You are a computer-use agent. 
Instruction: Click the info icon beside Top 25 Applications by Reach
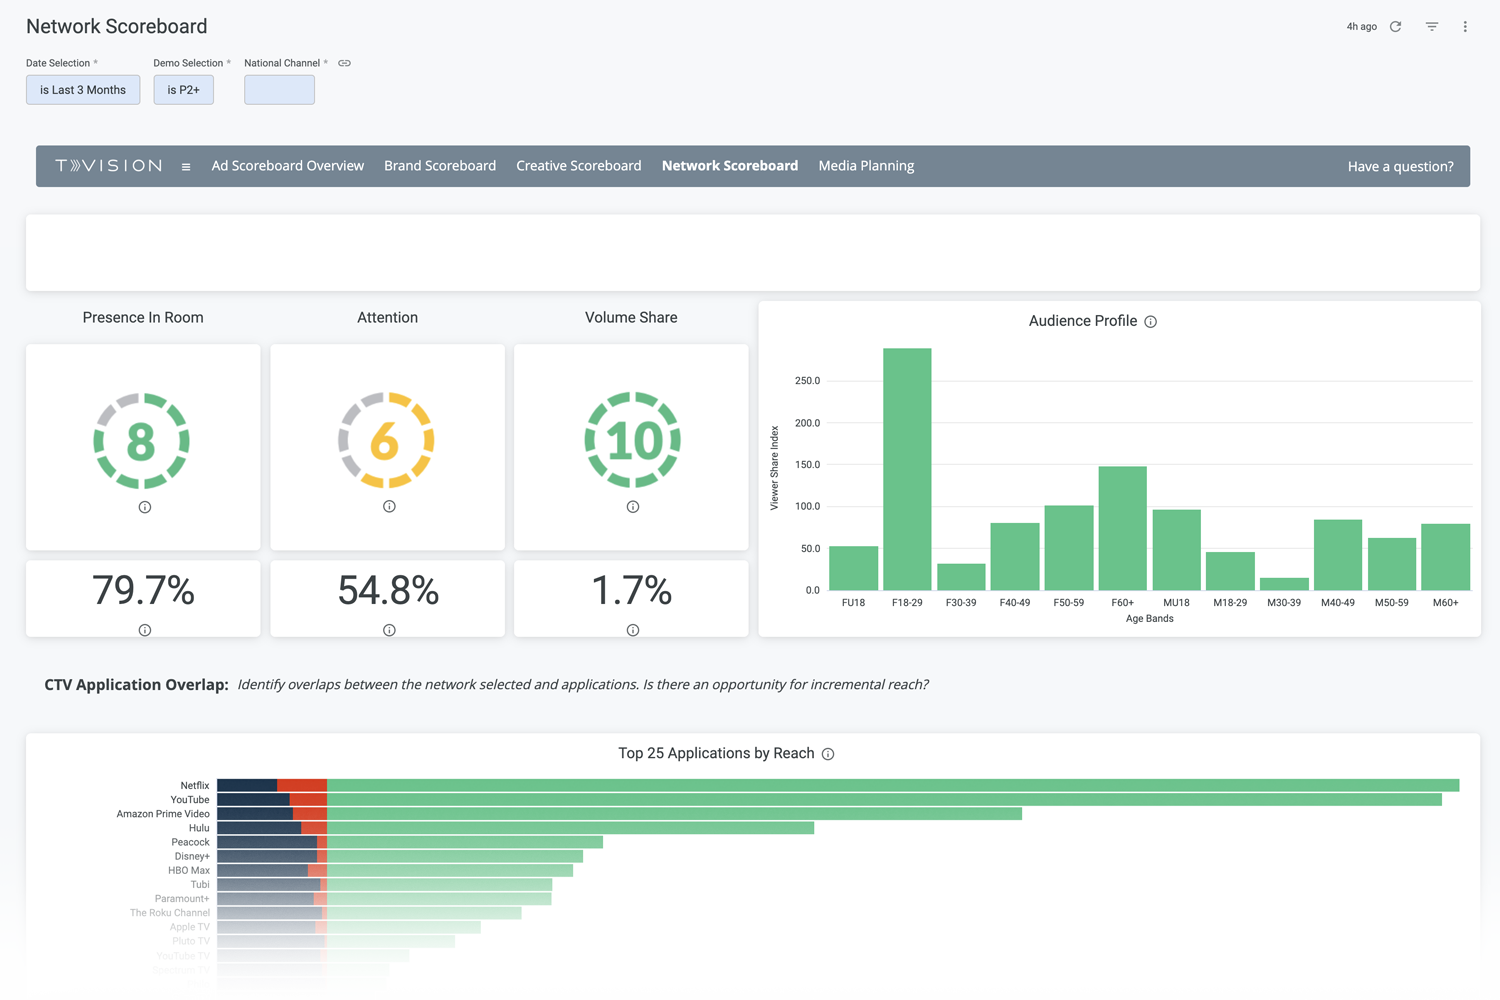828,754
